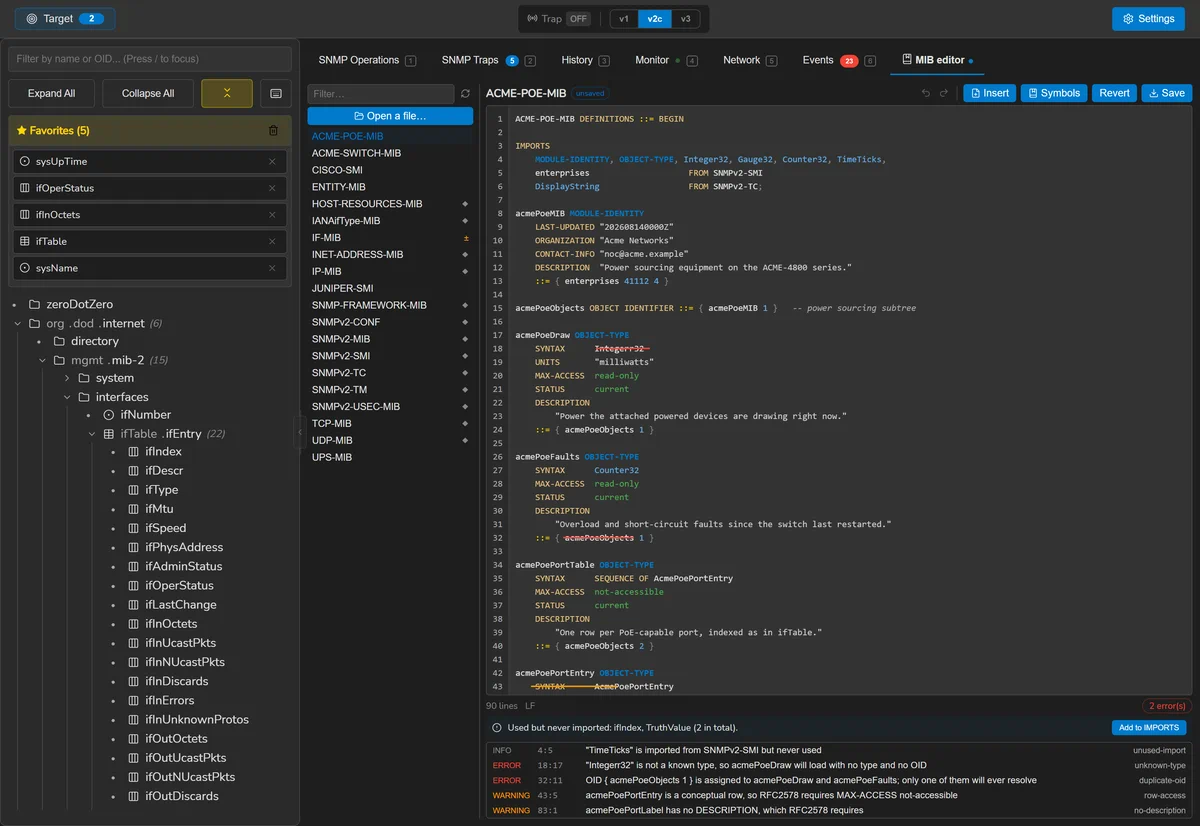Click the Insert button

click(990, 93)
